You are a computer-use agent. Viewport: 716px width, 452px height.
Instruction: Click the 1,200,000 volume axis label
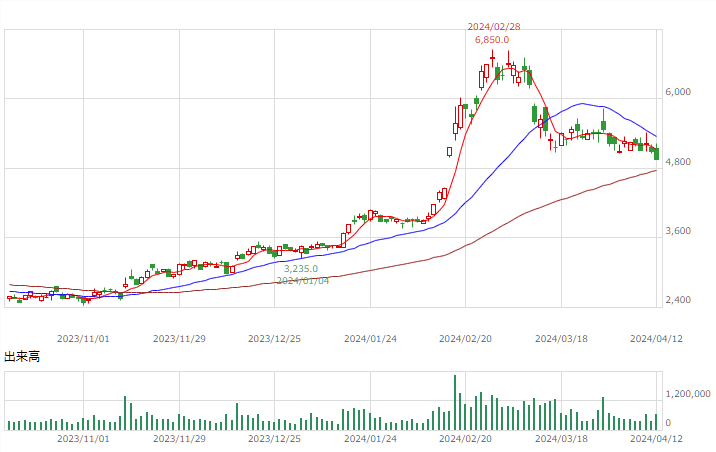click(x=688, y=394)
